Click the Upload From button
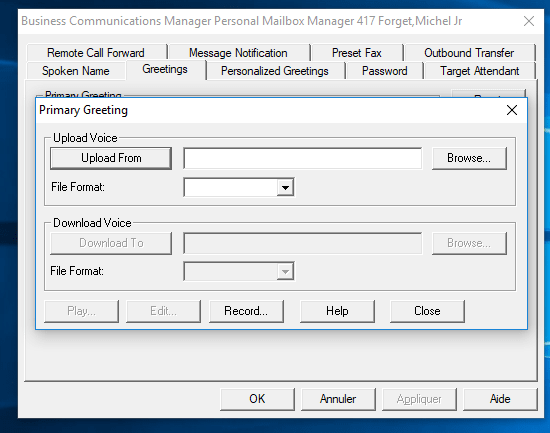The width and height of the screenshot is (550, 433). tap(111, 158)
